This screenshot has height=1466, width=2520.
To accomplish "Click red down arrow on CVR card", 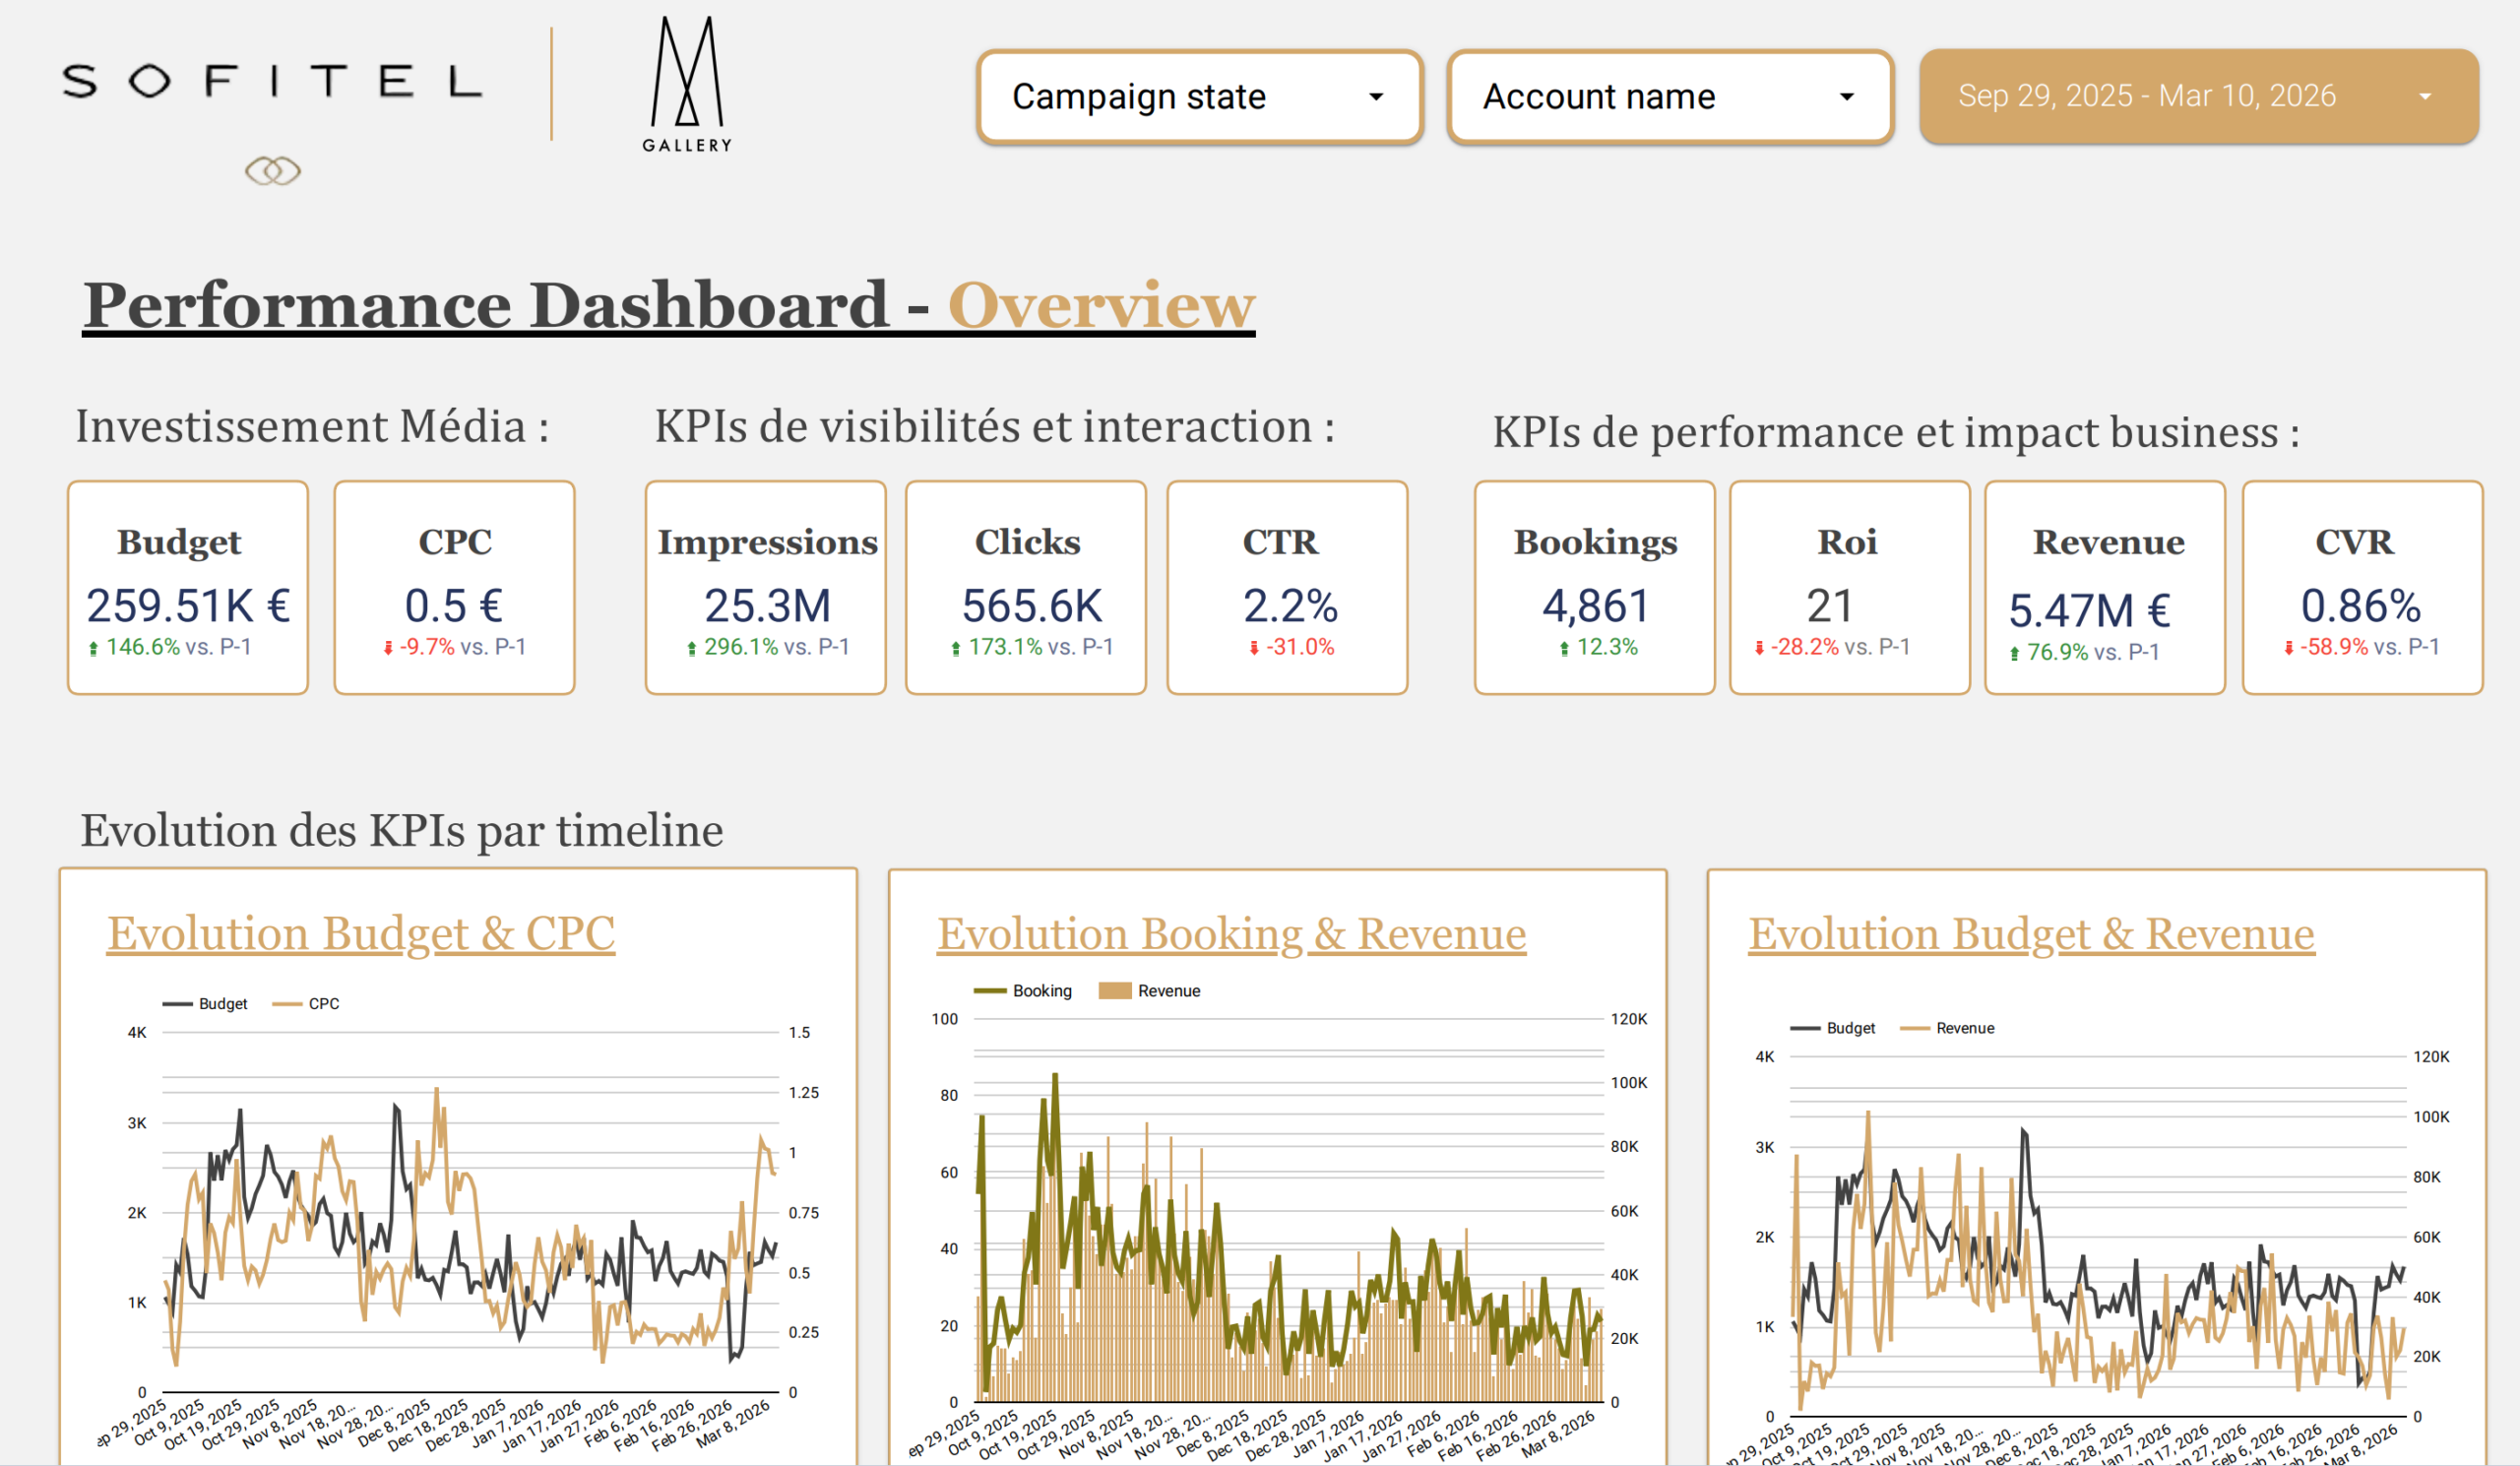I will [x=2288, y=649].
